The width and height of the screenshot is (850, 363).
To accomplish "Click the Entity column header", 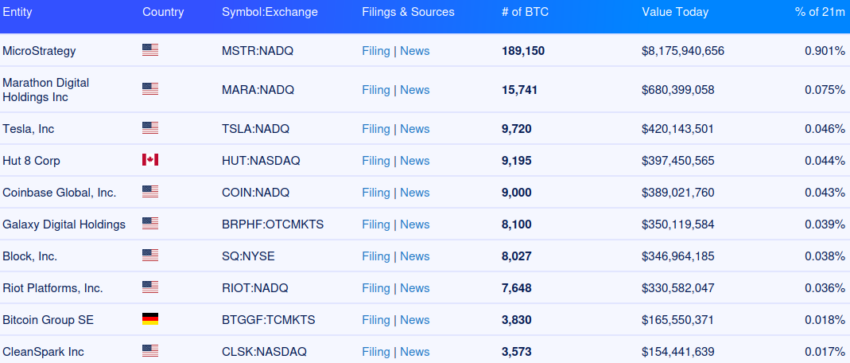I will click(x=16, y=12).
